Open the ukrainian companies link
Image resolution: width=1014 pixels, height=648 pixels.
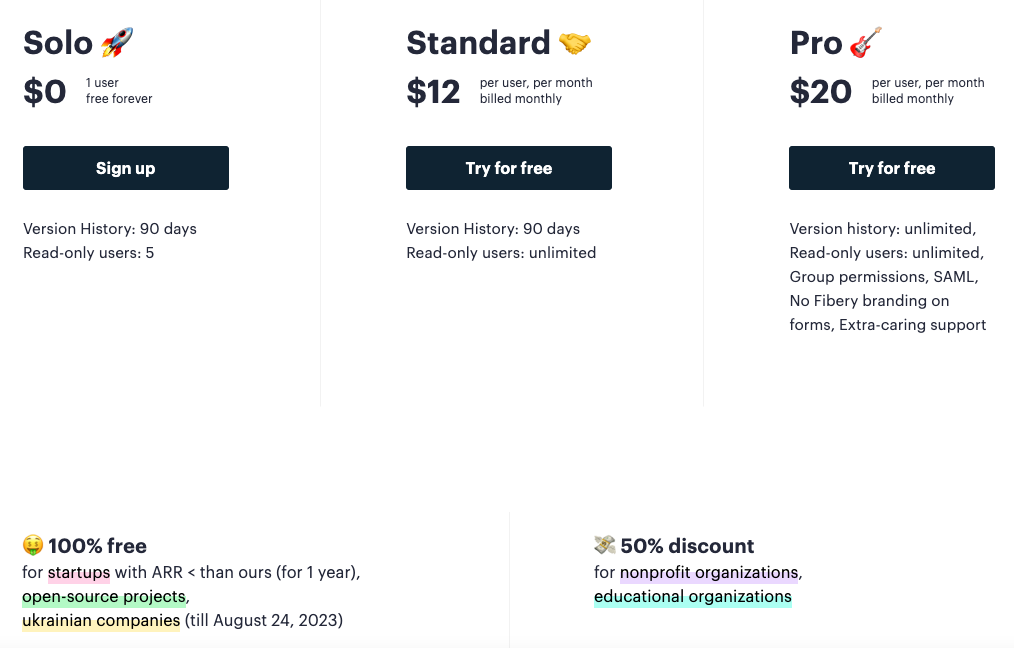(x=101, y=620)
